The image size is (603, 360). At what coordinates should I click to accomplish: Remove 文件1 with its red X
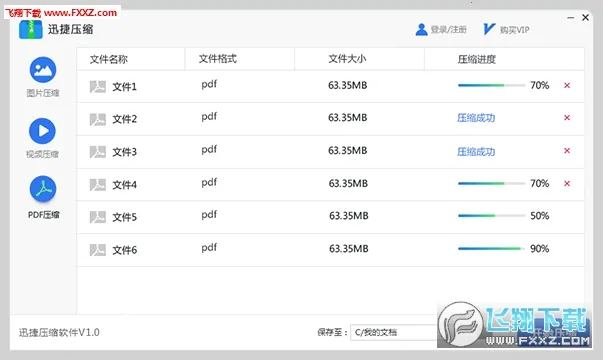567,85
